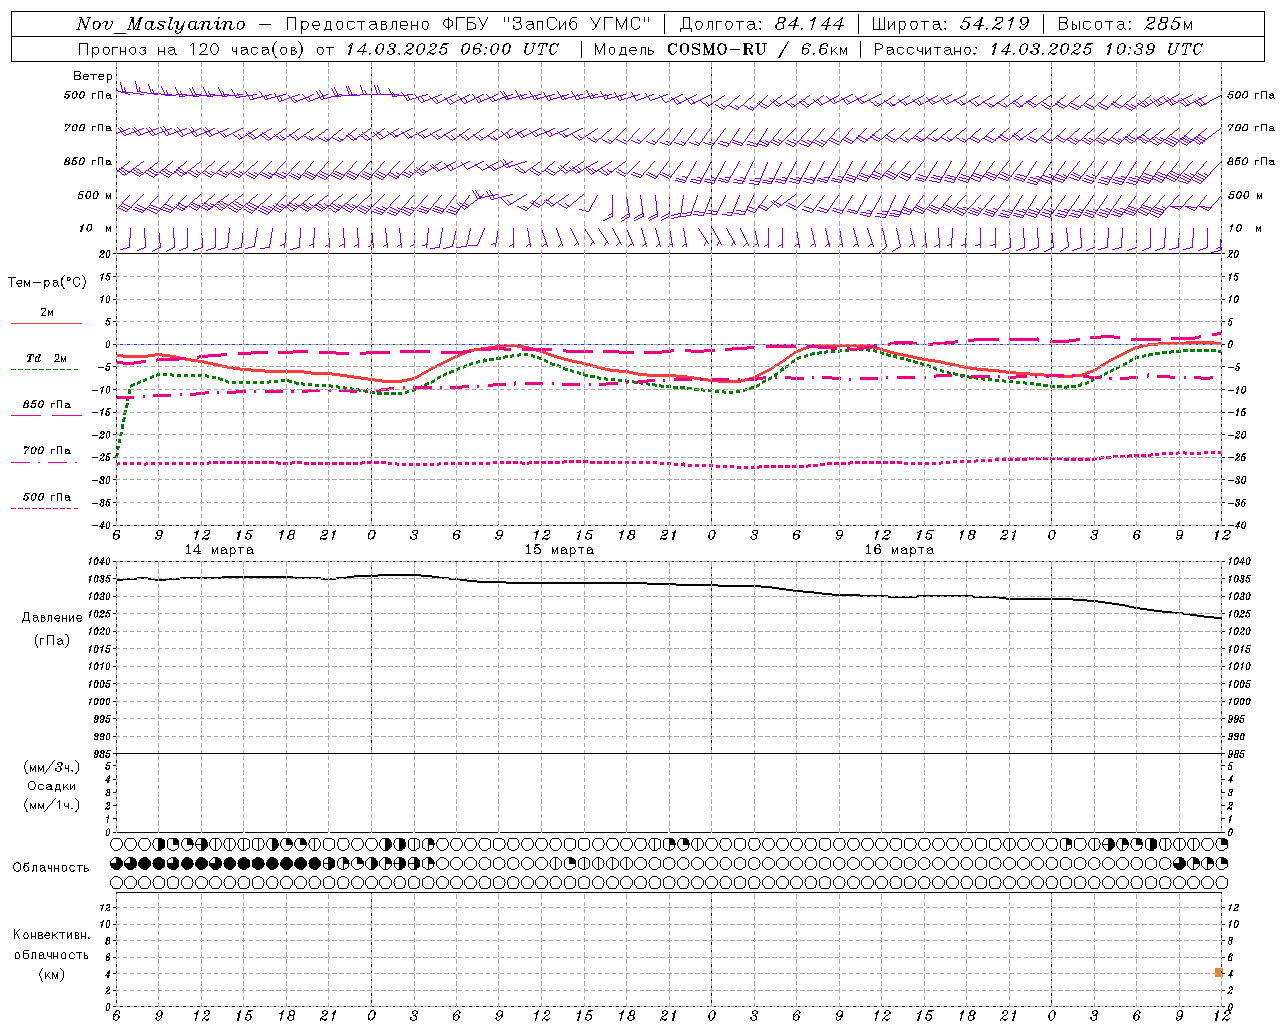Click the Конвективн. label
Viewport: 1280px width, 1024px height.
tap(52, 935)
